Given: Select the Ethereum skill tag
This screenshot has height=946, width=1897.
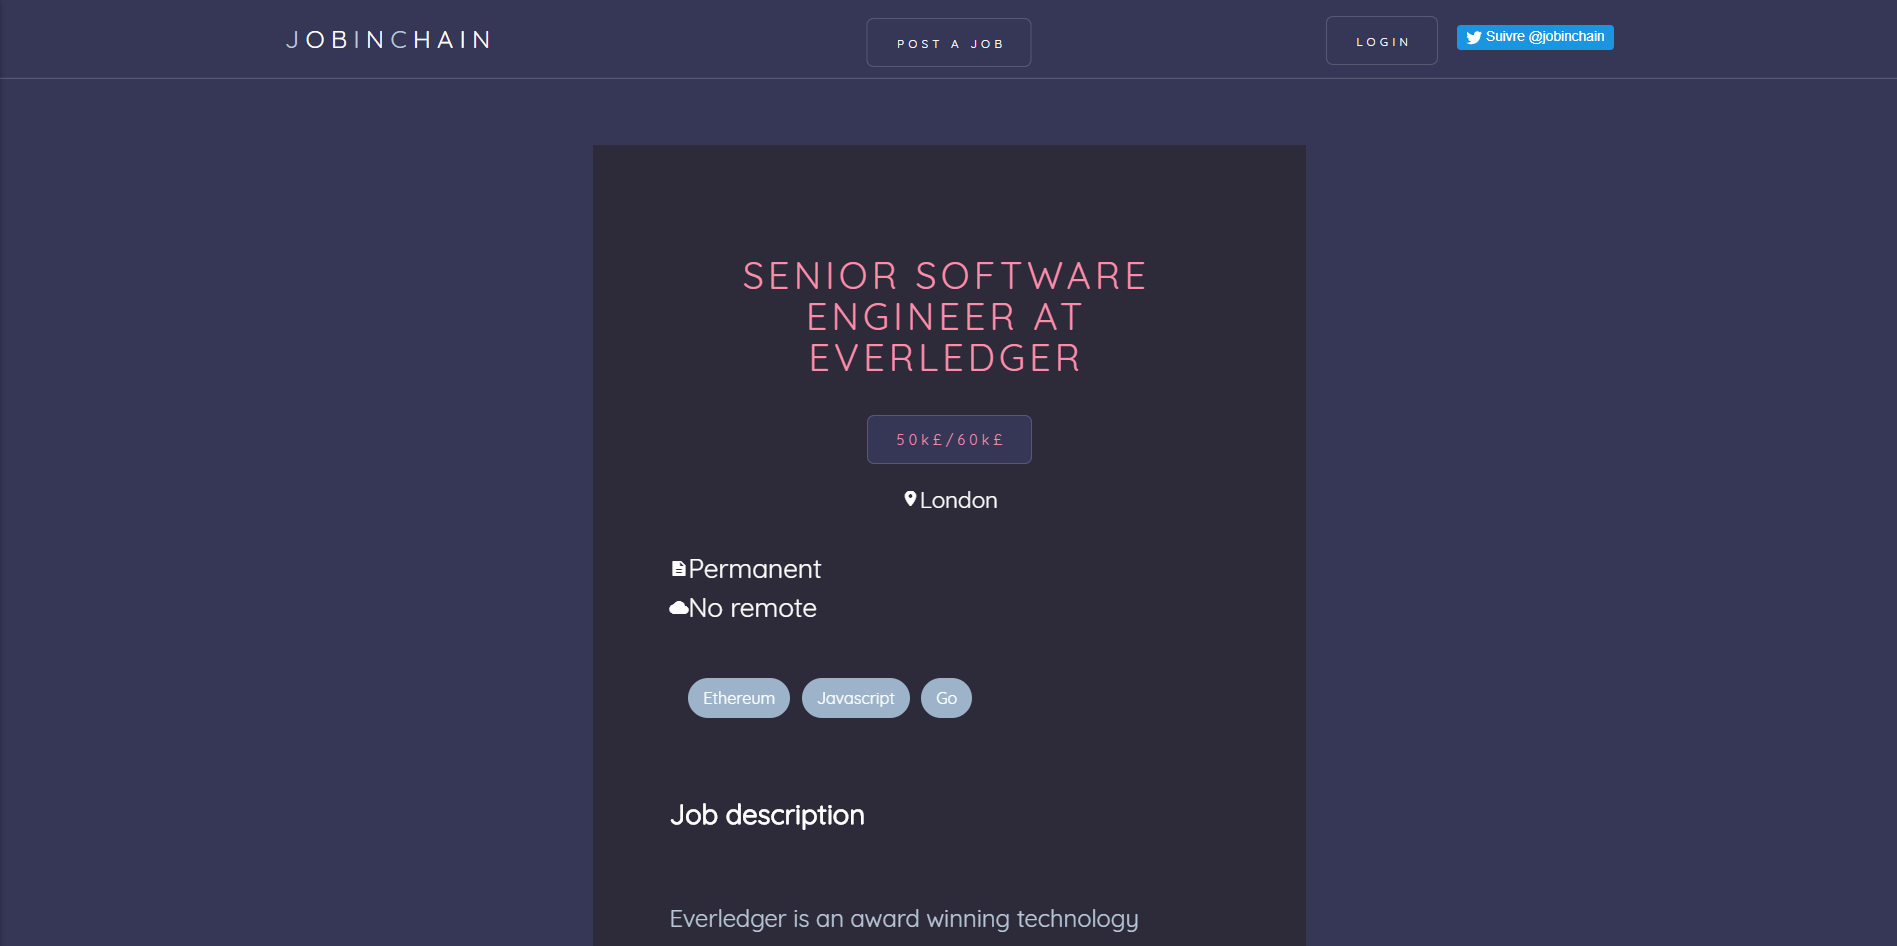Looking at the screenshot, I should (738, 698).
